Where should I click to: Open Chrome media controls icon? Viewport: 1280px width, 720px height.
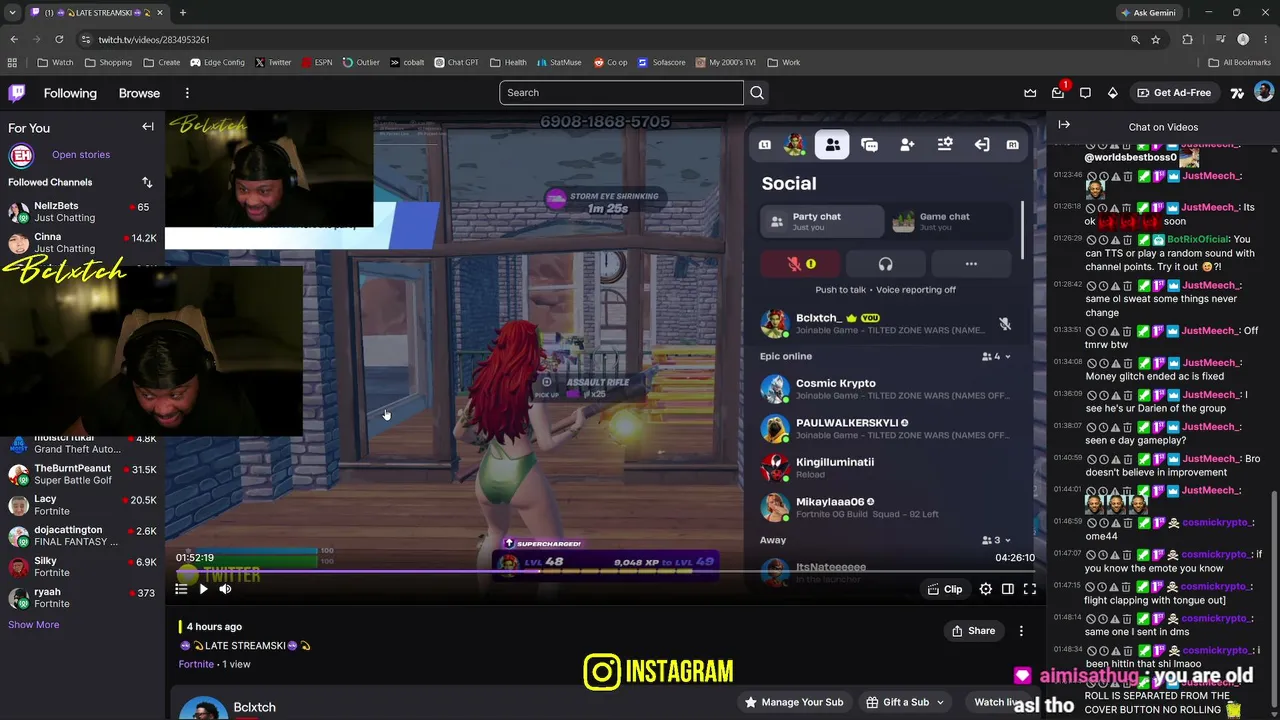tap(1221, 39)
